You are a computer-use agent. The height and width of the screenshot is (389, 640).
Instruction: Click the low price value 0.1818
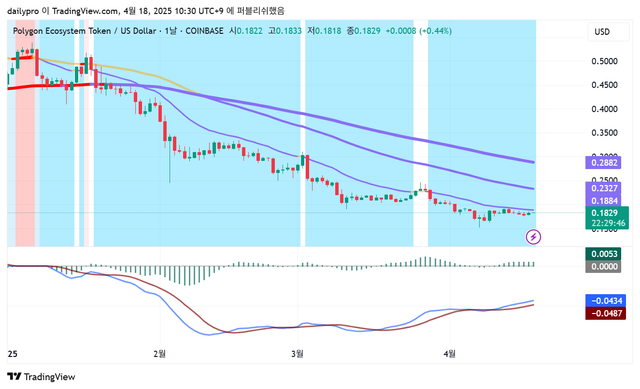click(x=328, y=31)
